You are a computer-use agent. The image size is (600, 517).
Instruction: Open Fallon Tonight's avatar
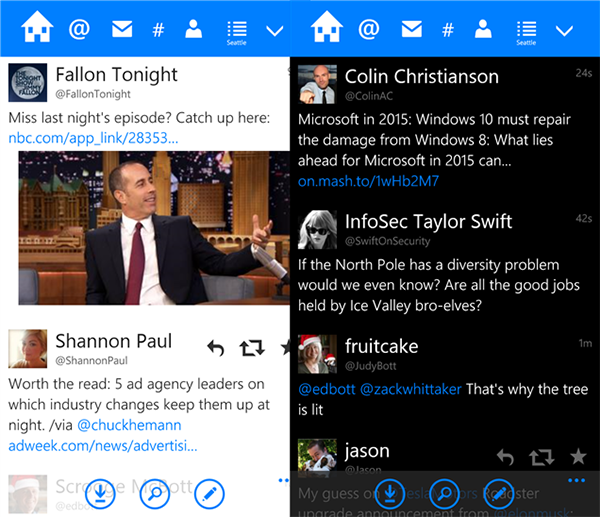click(28, 83)
